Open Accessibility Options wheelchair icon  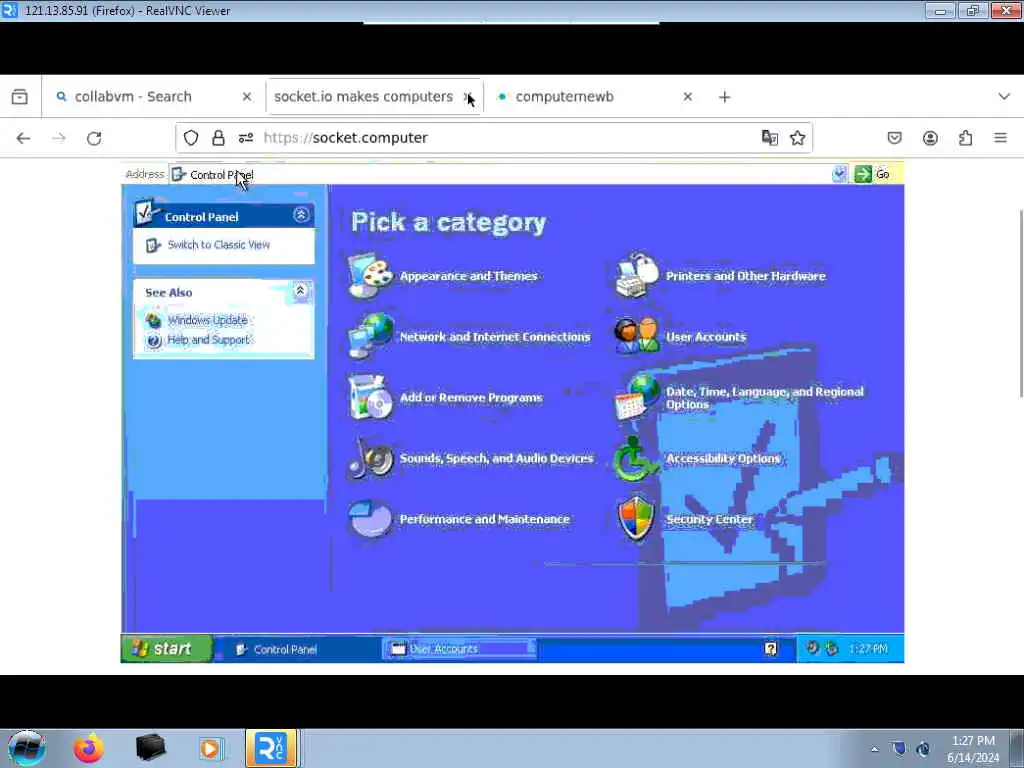635,458
